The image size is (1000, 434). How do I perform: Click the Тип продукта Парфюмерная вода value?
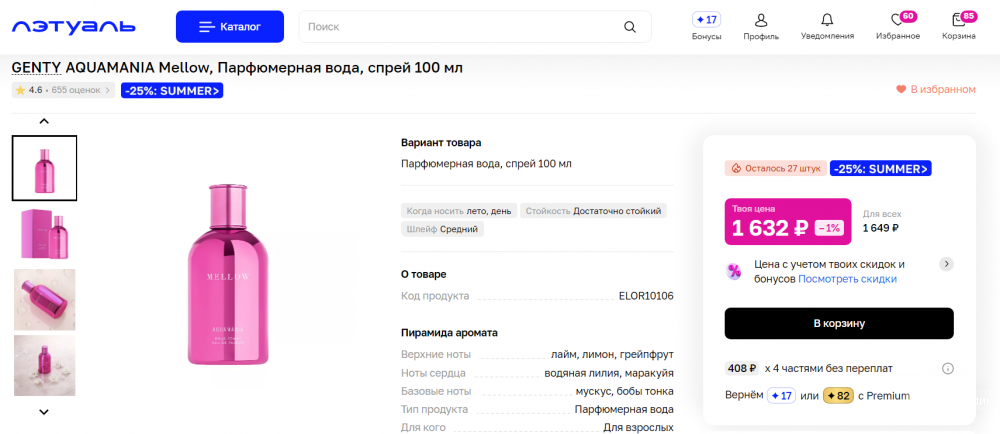(624, 409)
